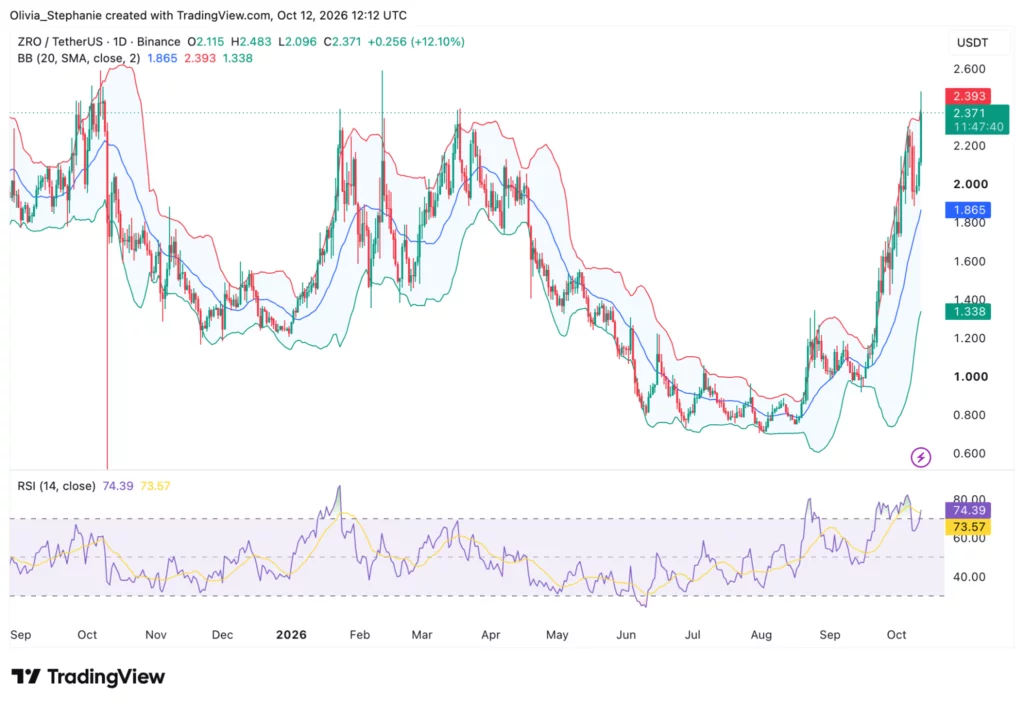Click the 1.000 price axis label
The height and width of the screenshot is (706, 1024).
point(970,377)
